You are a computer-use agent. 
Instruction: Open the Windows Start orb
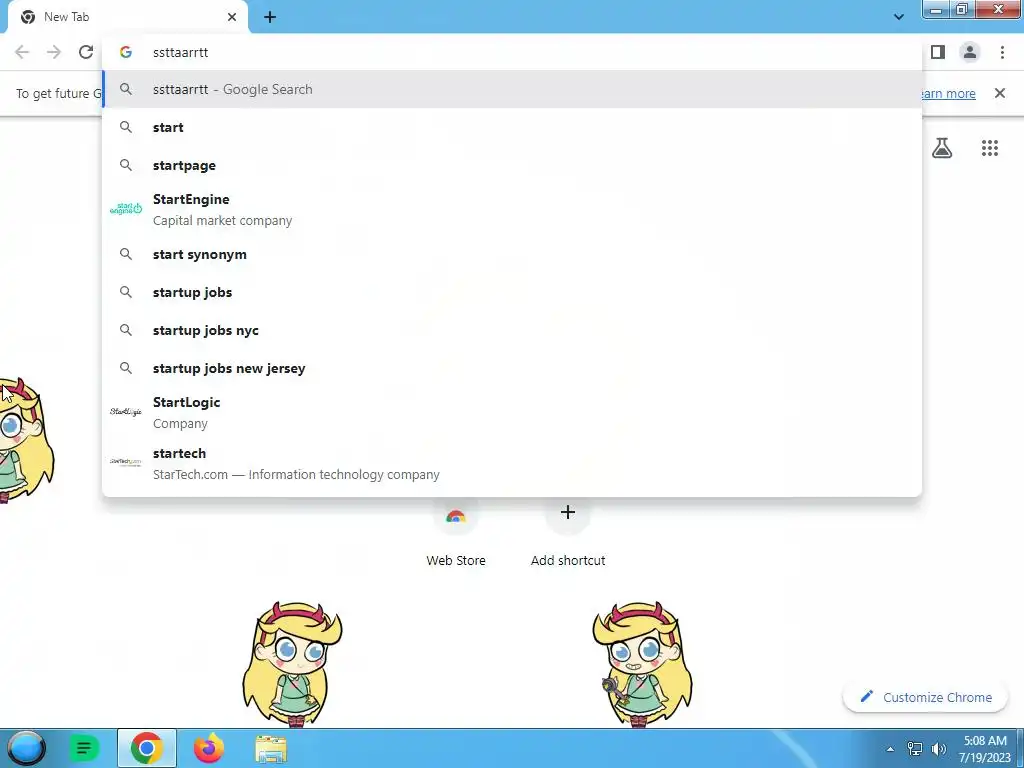coord(26,748)
